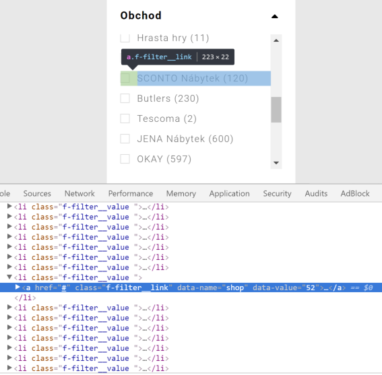Select the Security tab

tap(277, 194)
